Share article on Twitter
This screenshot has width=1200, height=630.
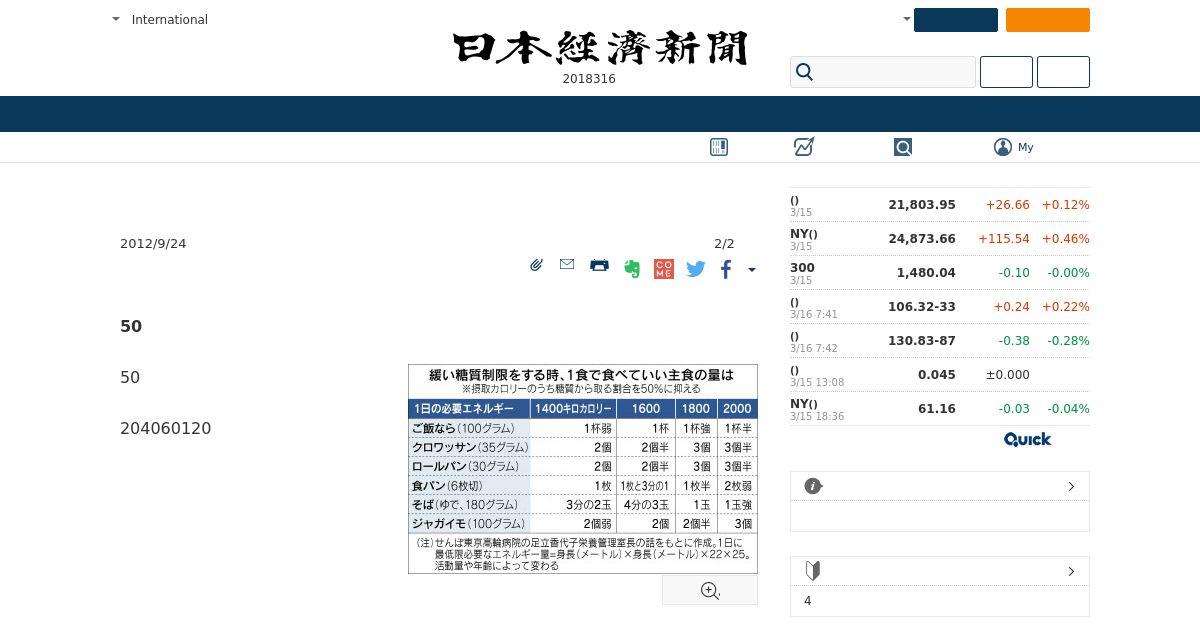696,268
